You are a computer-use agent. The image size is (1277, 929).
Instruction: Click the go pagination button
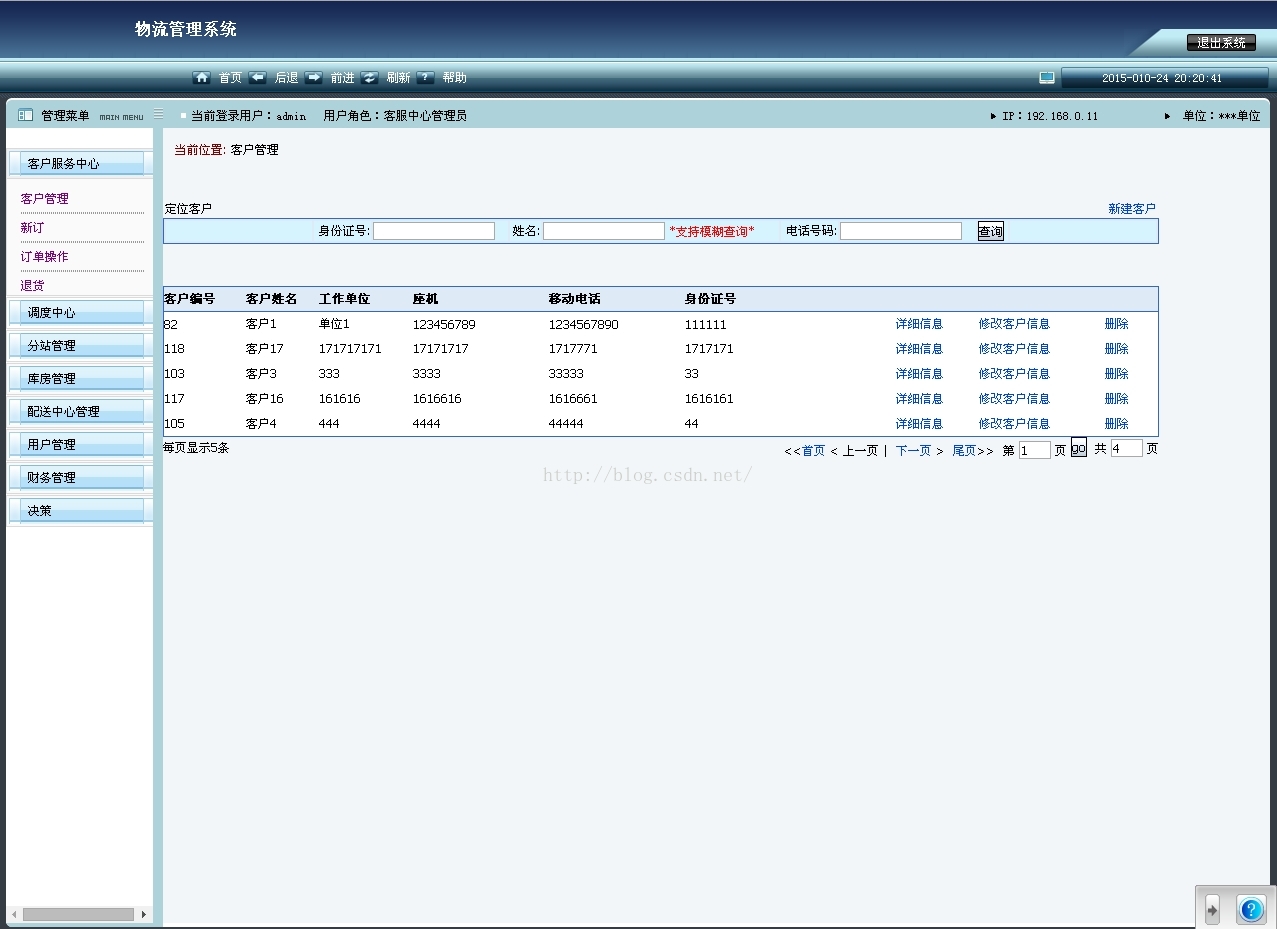1079,448
